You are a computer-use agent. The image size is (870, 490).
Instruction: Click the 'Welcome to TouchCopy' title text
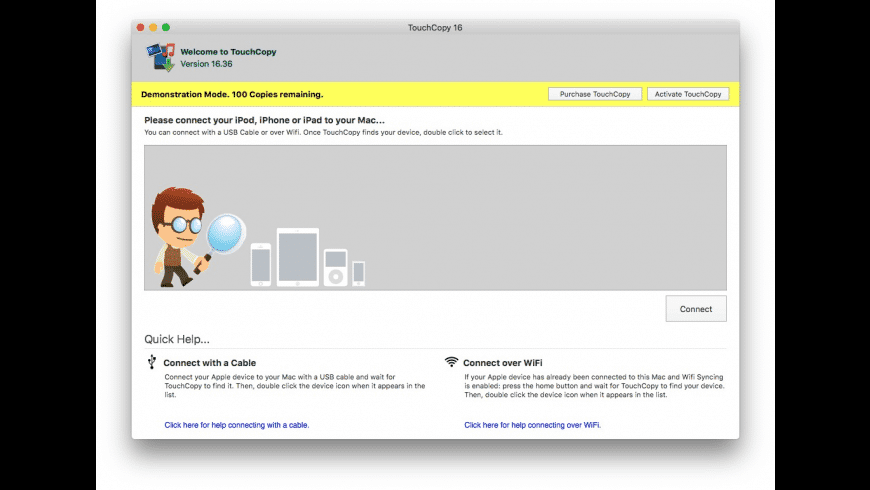pos(228,52)
